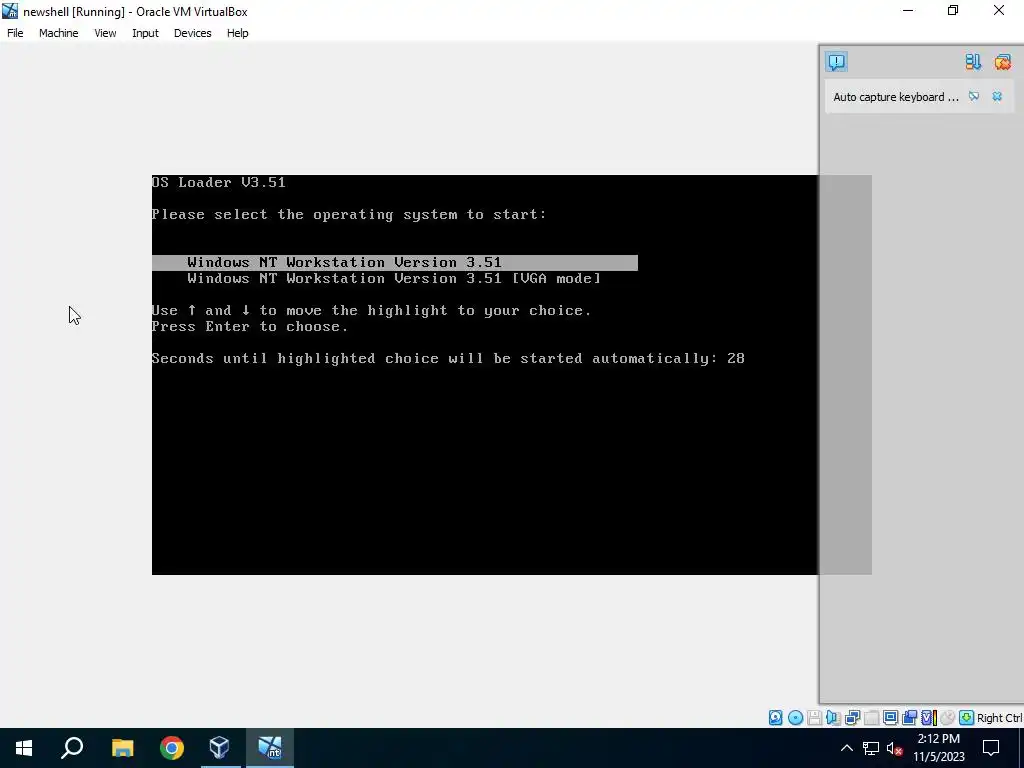
Task: Close the VirtualBox VM window
Action: point(999,10)
